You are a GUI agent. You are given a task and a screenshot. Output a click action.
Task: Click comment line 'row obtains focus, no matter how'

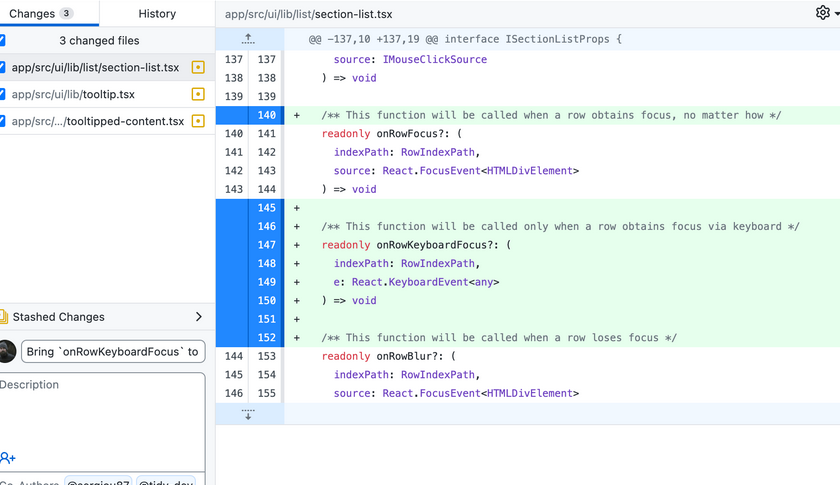pyautogui.click(x=551, y=115)
